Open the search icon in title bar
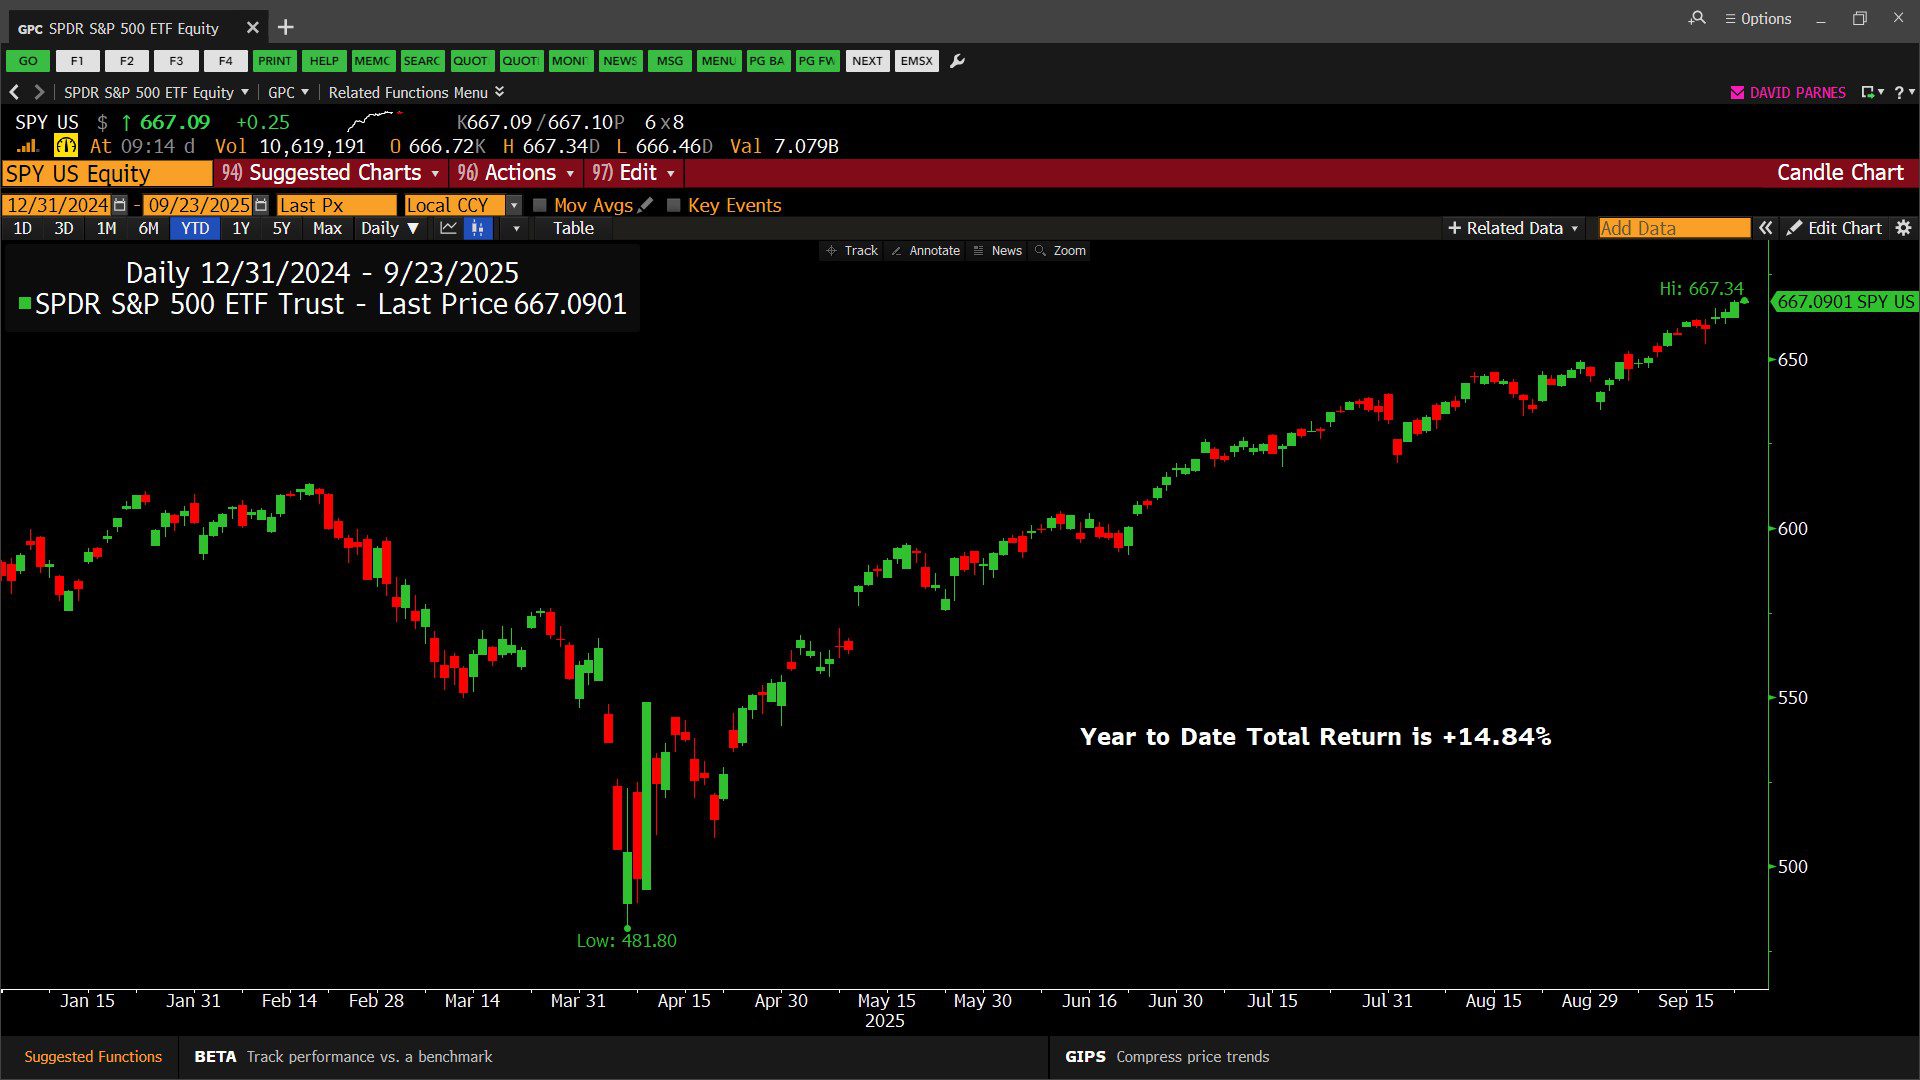 pos(1697,18)
